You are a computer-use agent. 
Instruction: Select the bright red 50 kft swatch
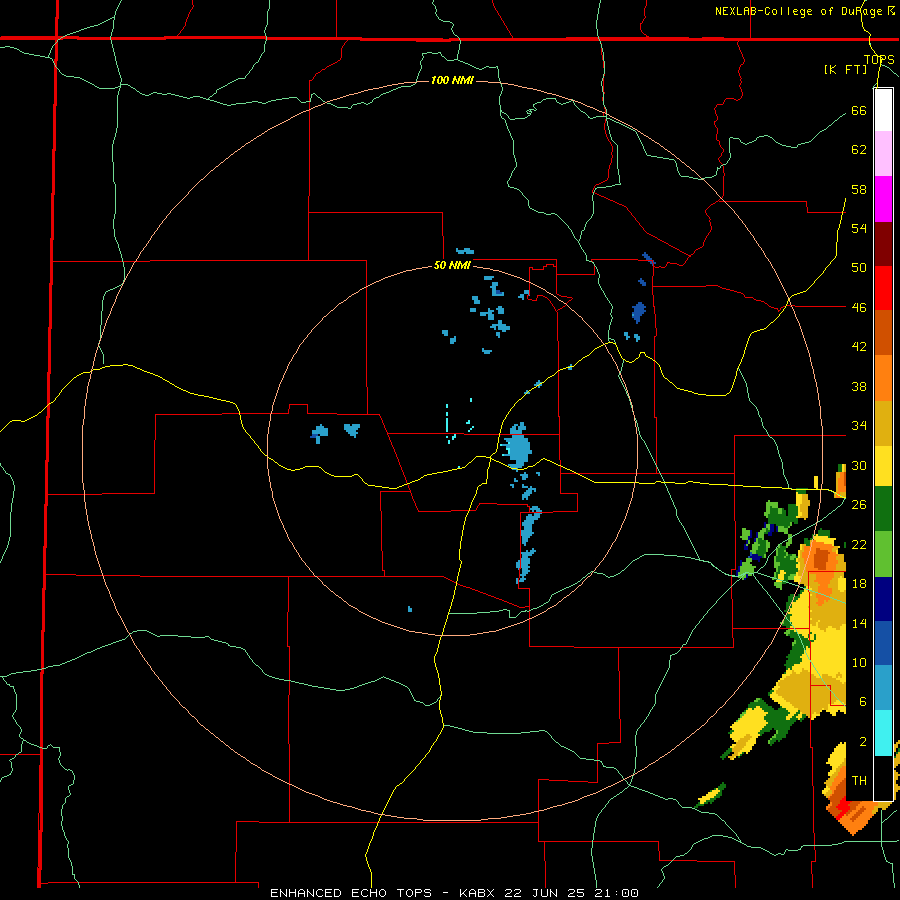pos(883,288)
